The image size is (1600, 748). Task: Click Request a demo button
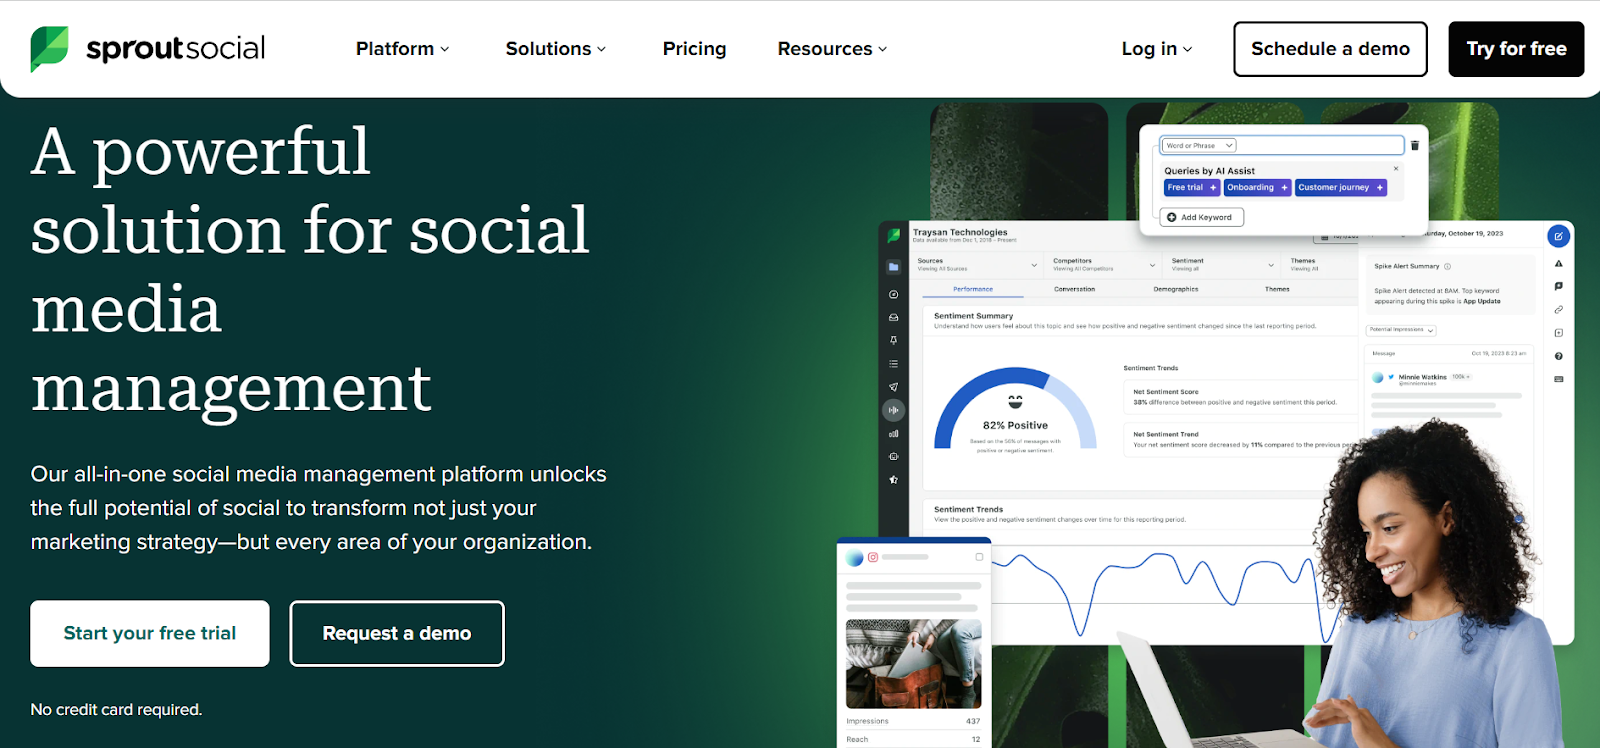[x=397, y=633]
